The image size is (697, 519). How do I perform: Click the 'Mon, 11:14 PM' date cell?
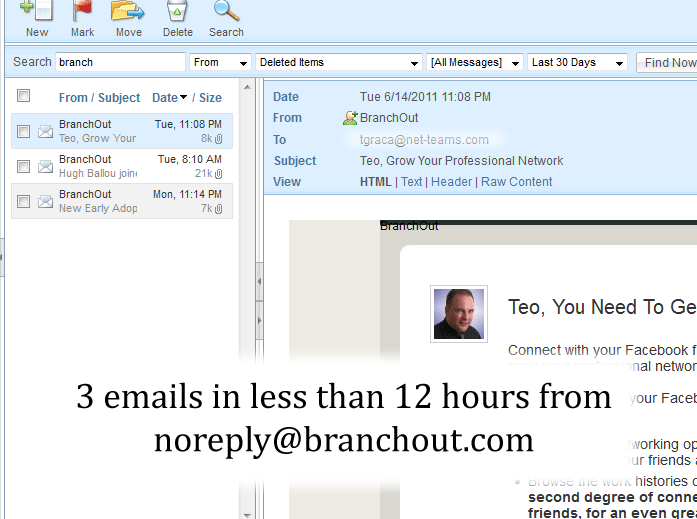click(187, 194)
